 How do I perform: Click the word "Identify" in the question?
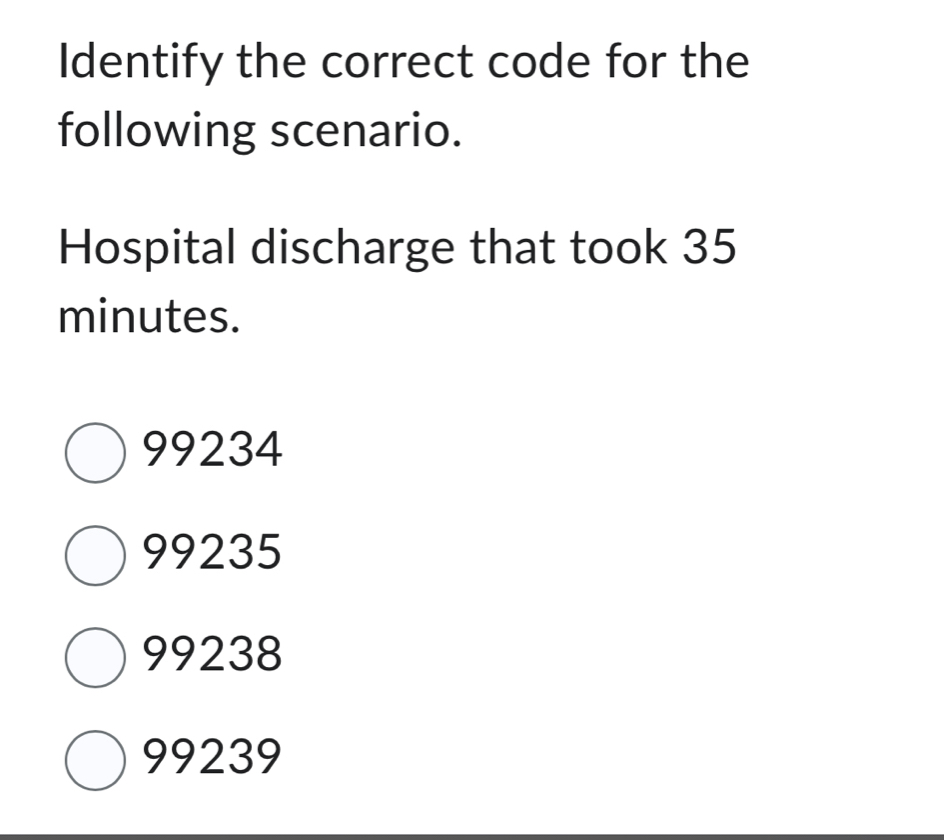(141, 62)
